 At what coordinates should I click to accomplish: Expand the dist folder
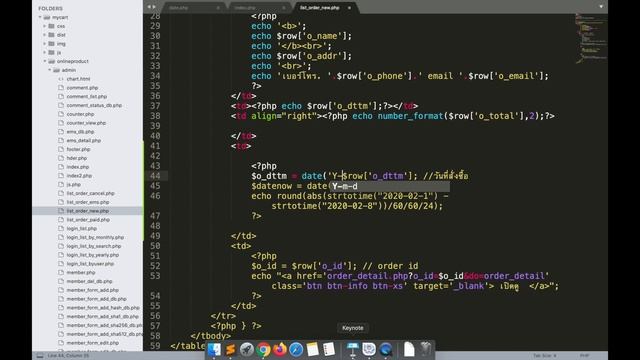click(44, 35)
